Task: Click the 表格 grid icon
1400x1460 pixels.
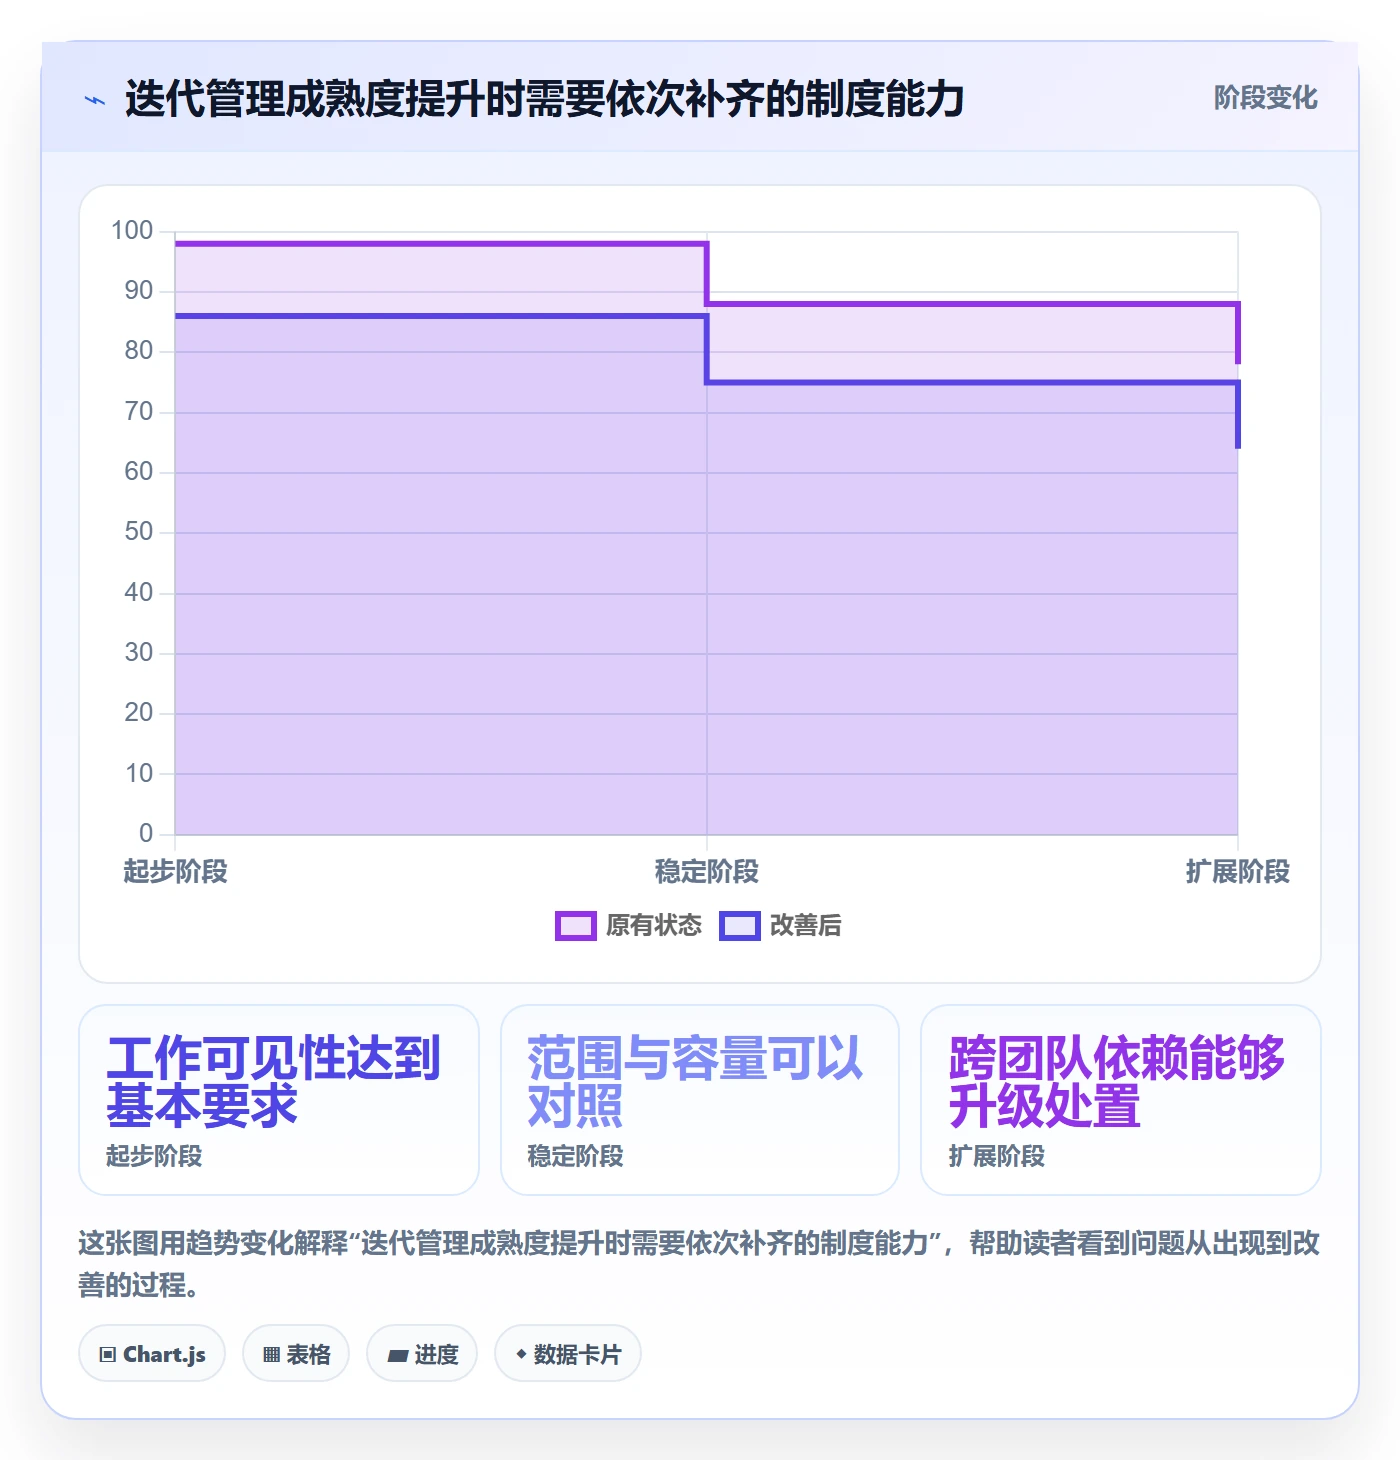Action: pyautogui.click(x=271, y=1355)
